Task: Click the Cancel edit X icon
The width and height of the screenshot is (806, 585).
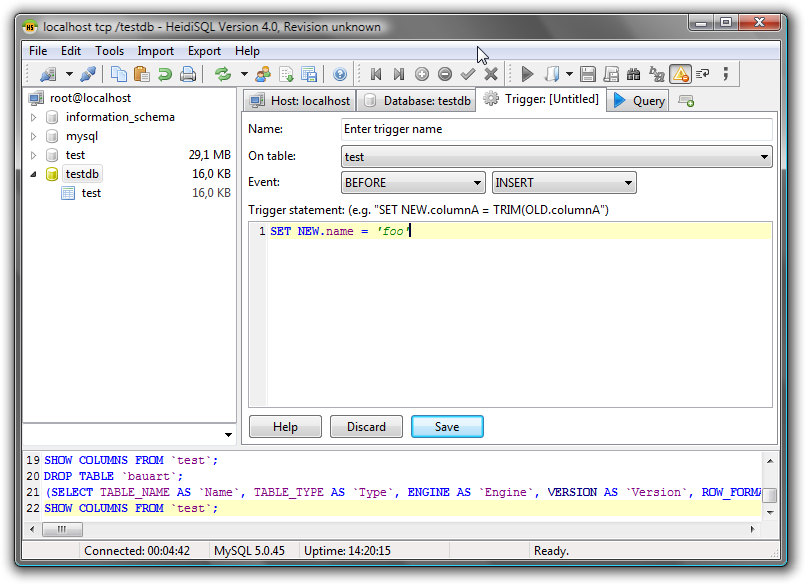Action: click(491, 75)
